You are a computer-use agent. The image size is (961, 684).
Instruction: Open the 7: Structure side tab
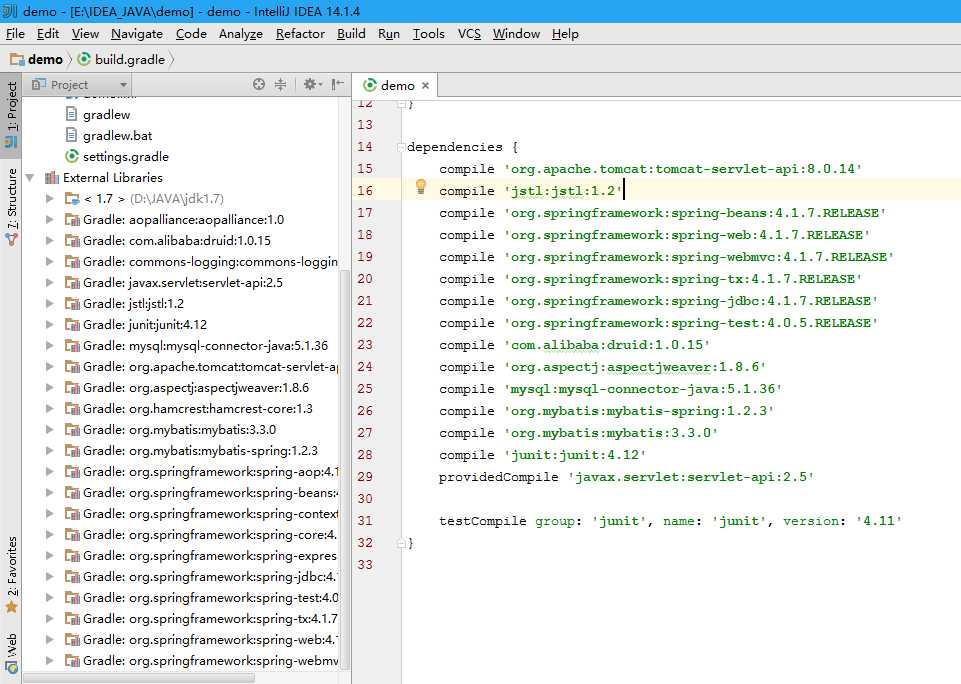[x=11, y=208]
